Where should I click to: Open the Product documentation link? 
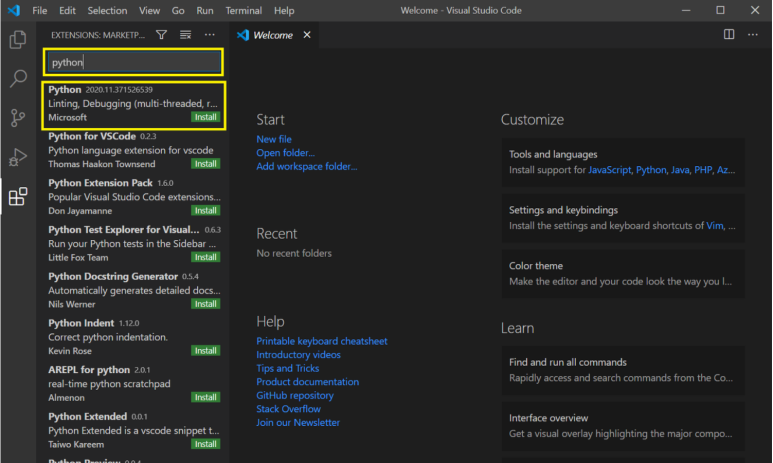pos(308,382)
